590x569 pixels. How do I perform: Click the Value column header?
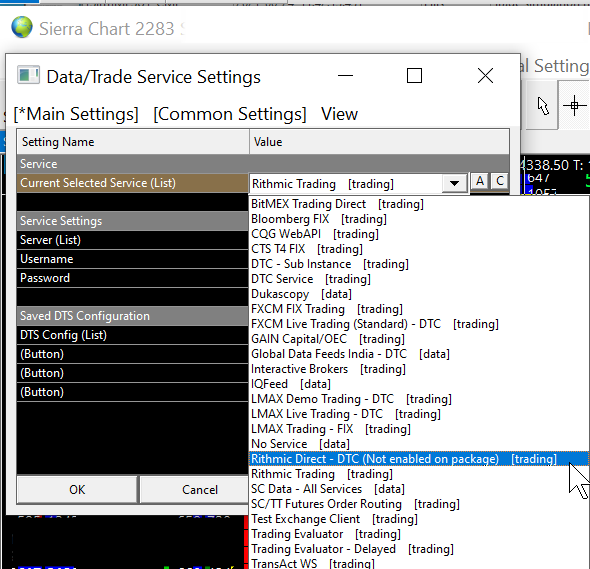[379, 142]
